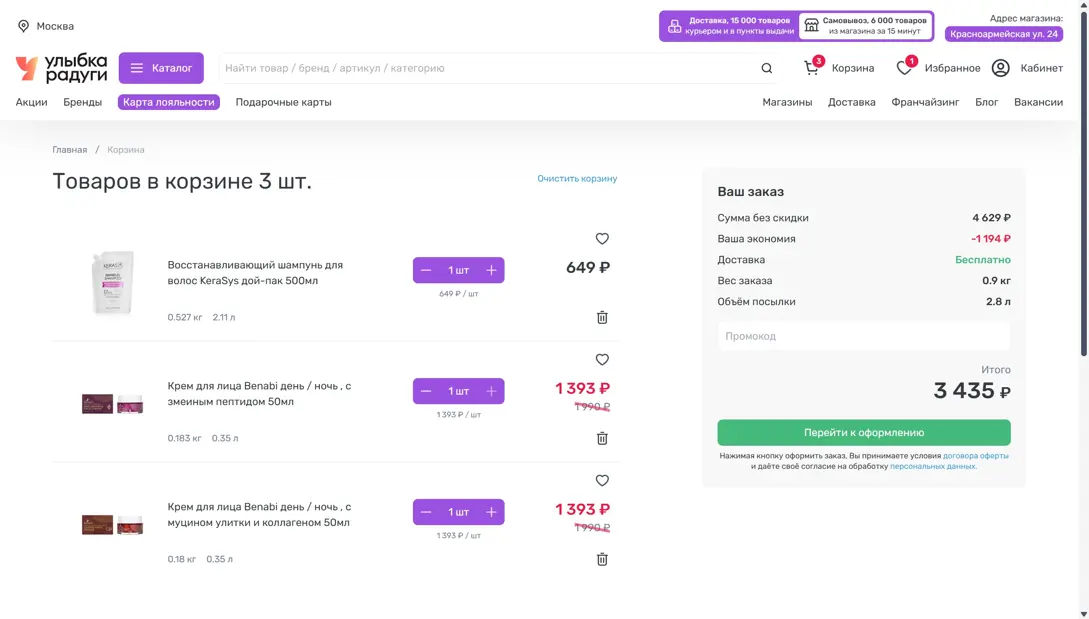1089x619 pixels.
Task: Toggle favorite on snake peptide cream
Action: coord(602,360)
